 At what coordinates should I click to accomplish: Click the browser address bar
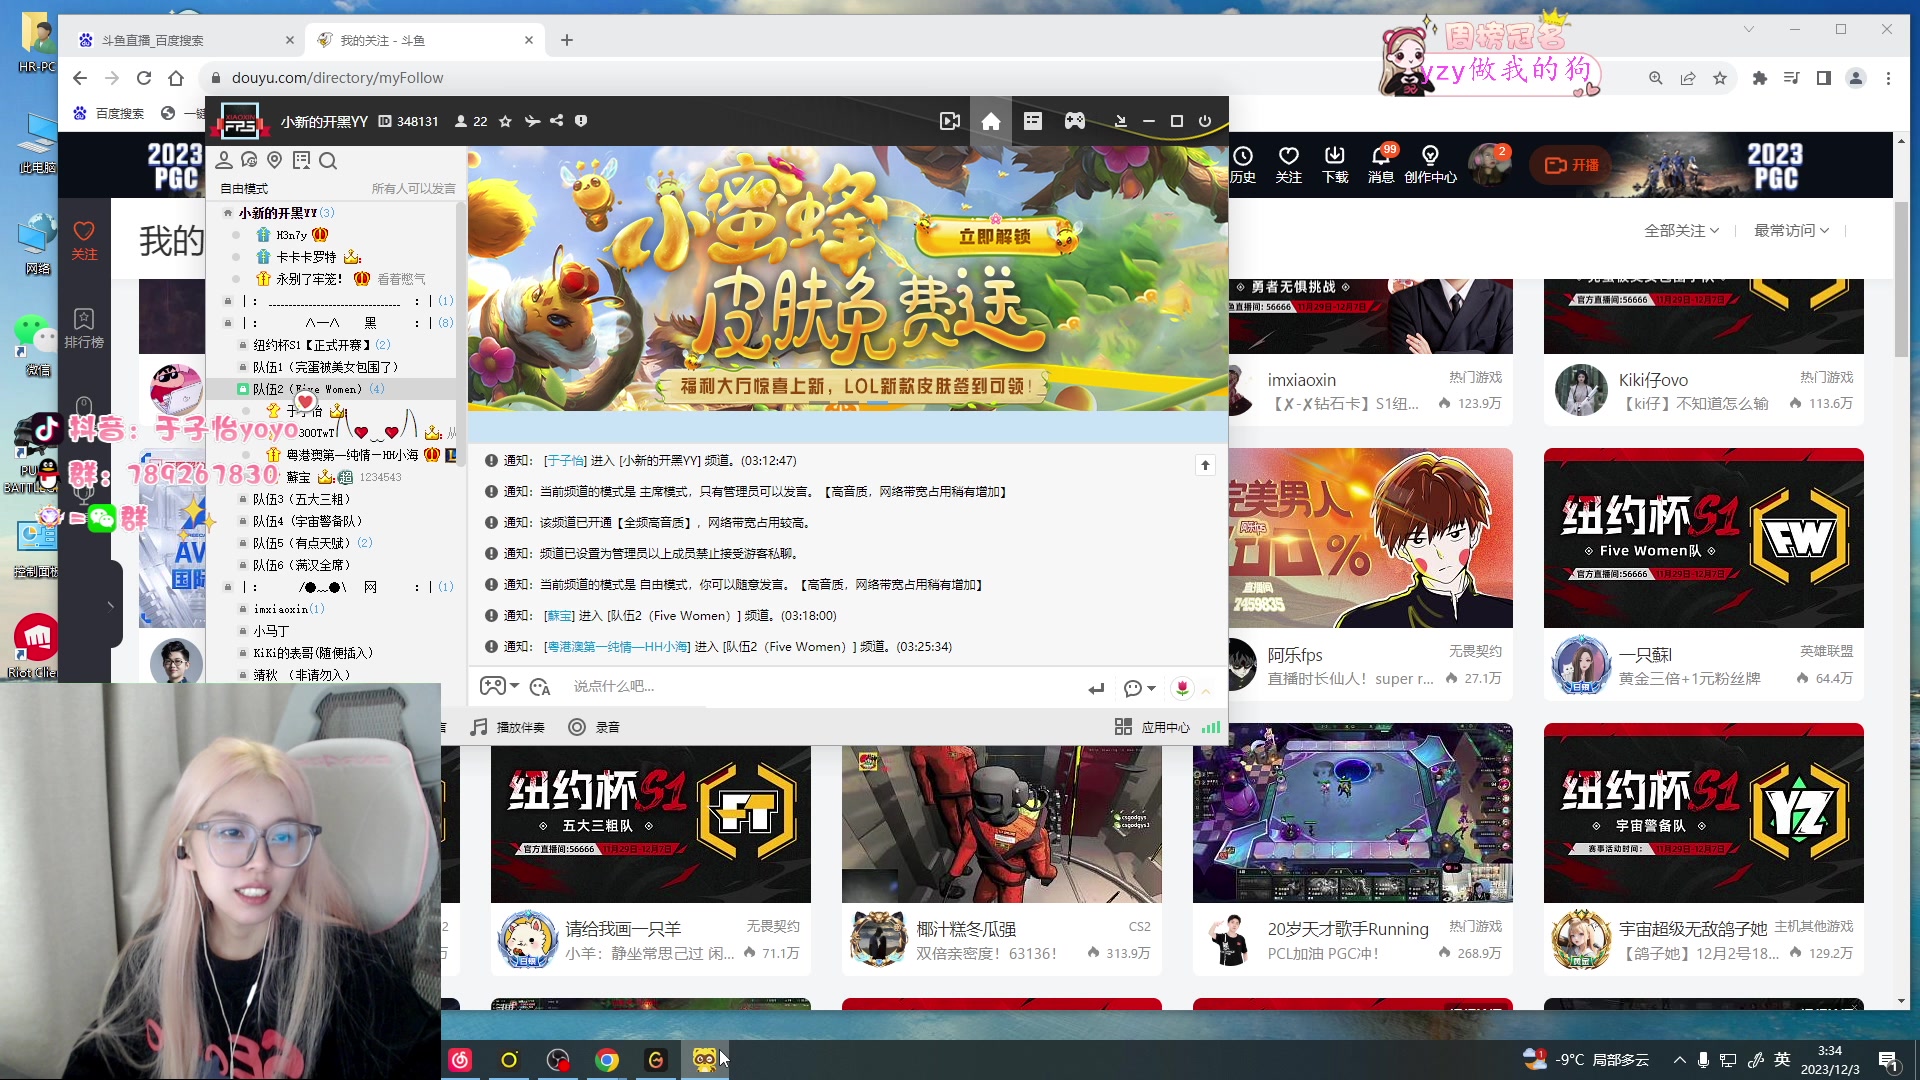(x=920, y=78)
